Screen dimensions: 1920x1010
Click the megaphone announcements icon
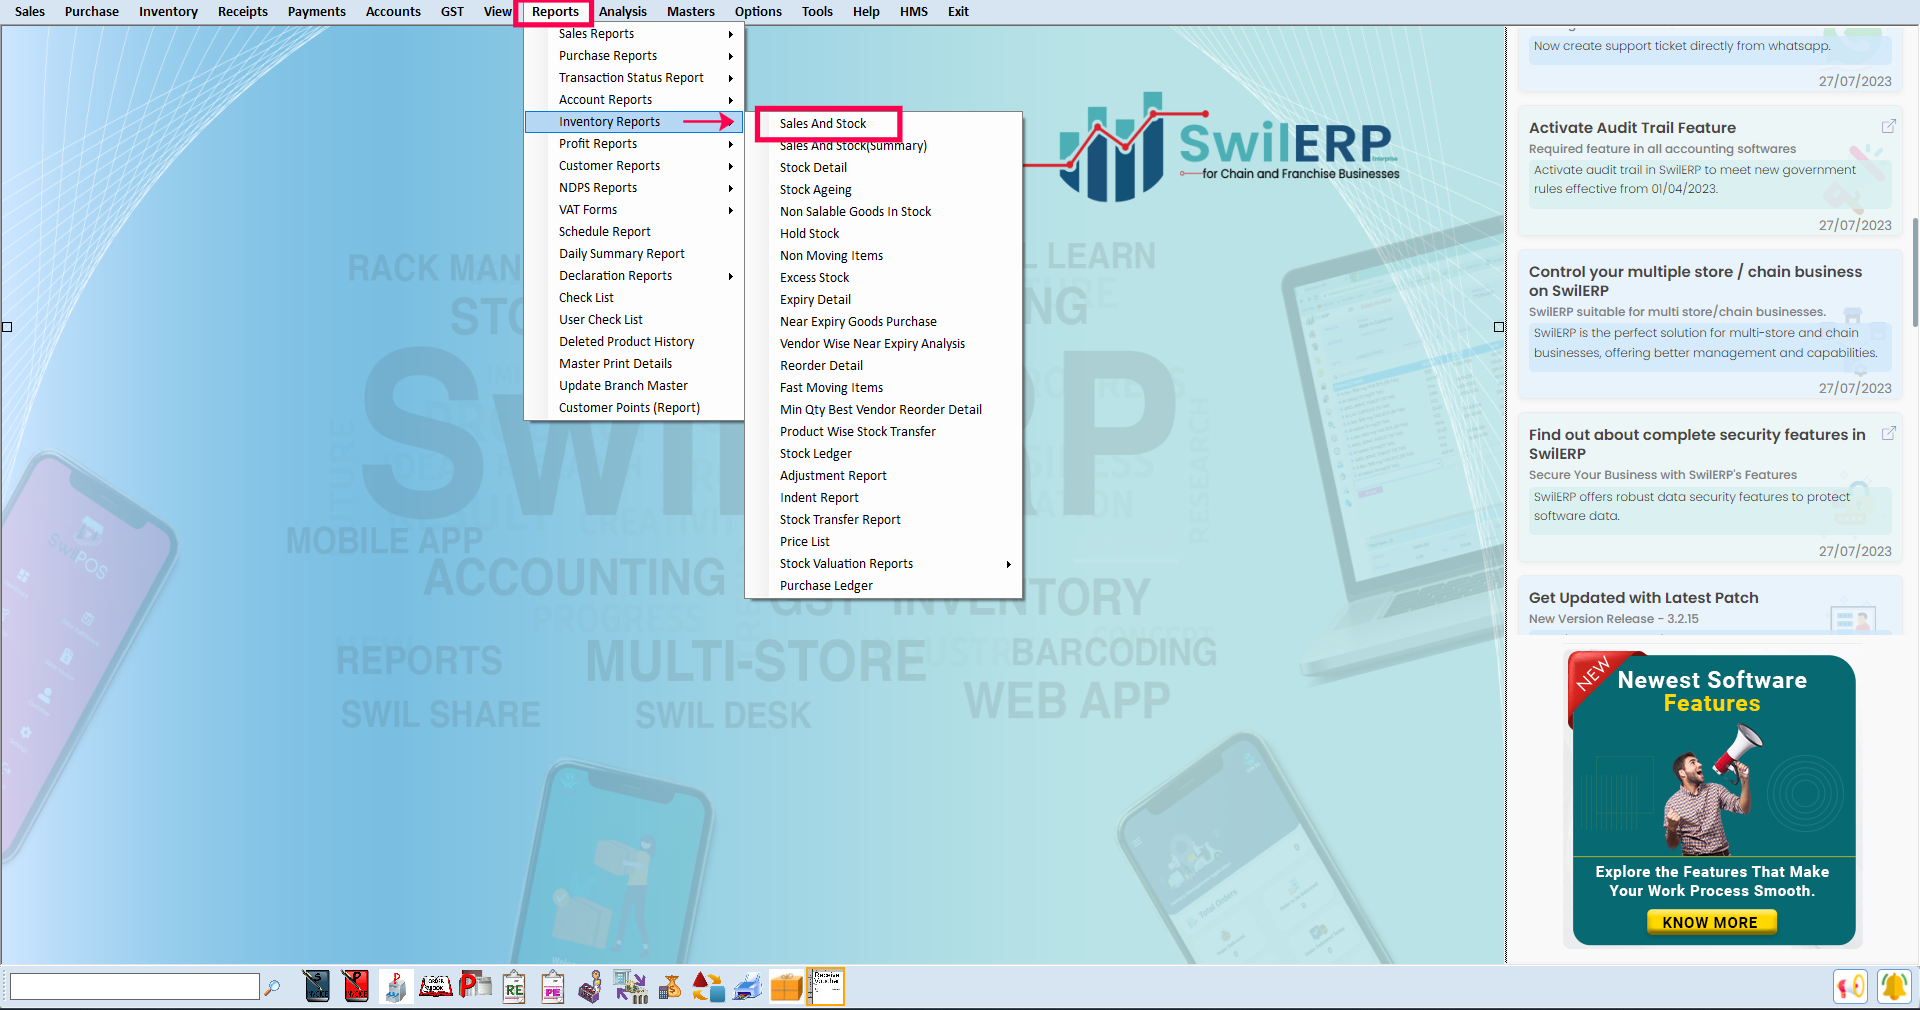tap(1851, 987)
